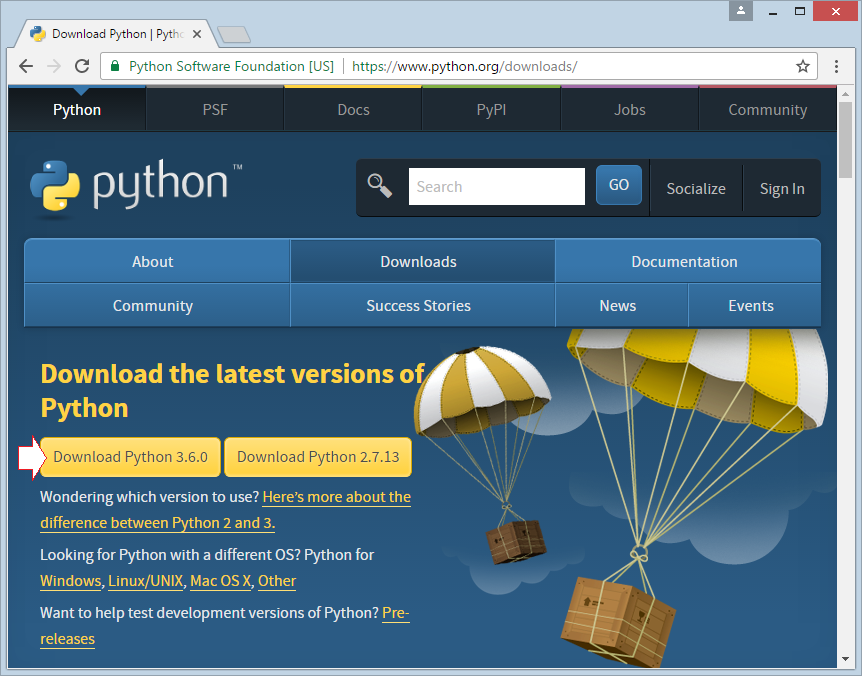The image size is (862, 676).
Task: Open the Documentation navigation menu
Action: click(688, 261)
